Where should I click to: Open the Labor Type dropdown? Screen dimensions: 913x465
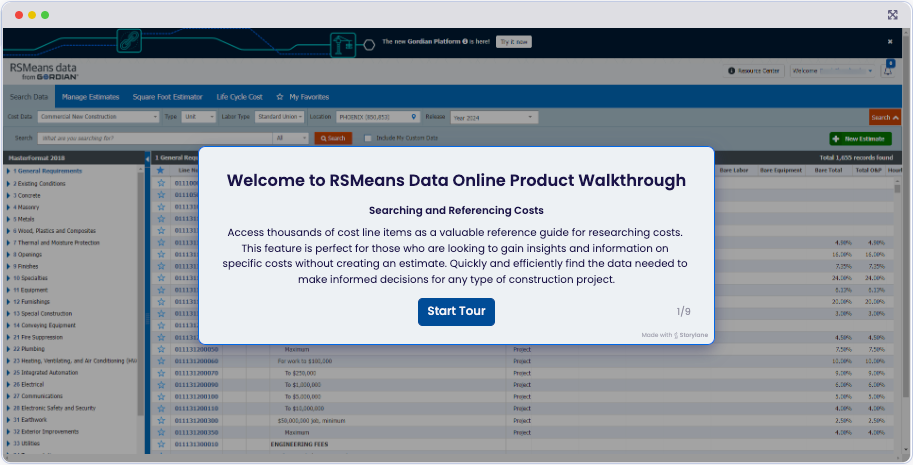coord(280,117)
